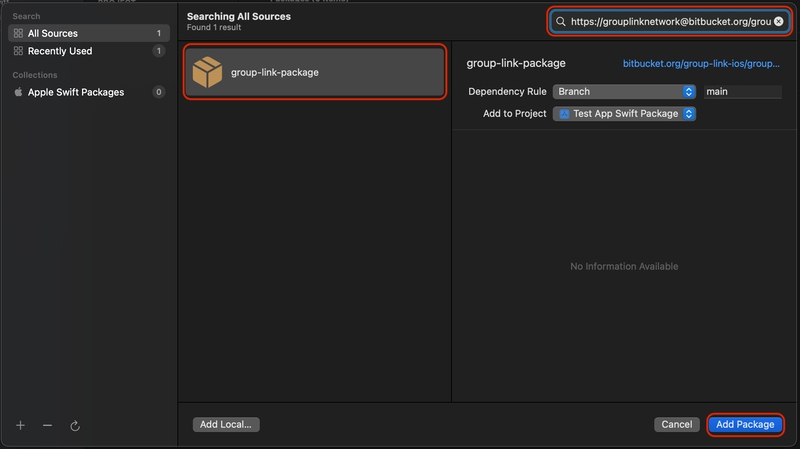
Task: Select Recently Used in the sidebar
Action: click(59, 51)
